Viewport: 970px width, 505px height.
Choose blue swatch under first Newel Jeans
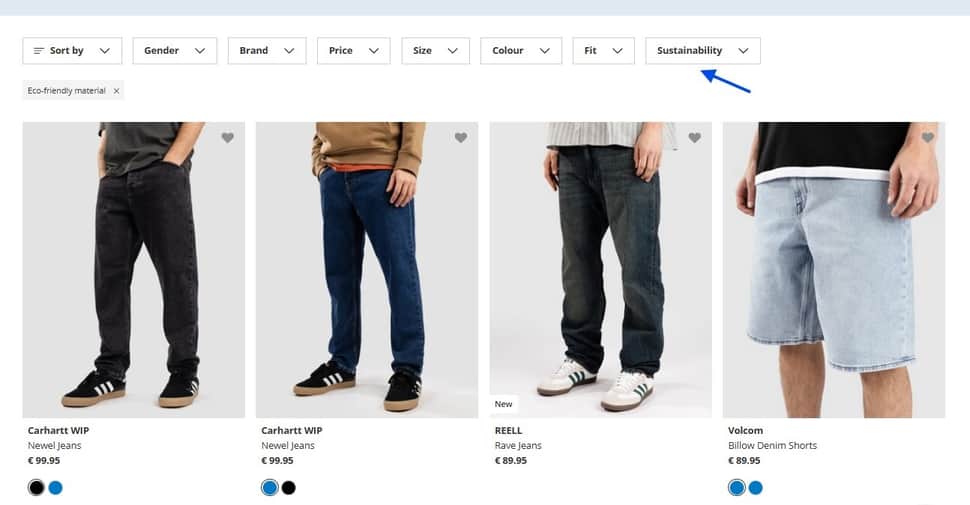[x=56, y=488]
